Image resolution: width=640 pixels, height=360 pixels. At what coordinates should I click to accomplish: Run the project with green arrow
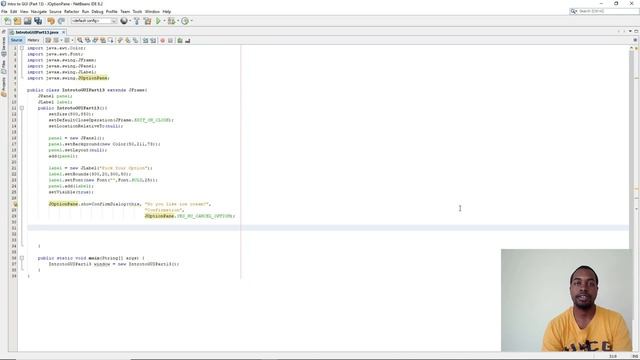[x=158, y=21]
